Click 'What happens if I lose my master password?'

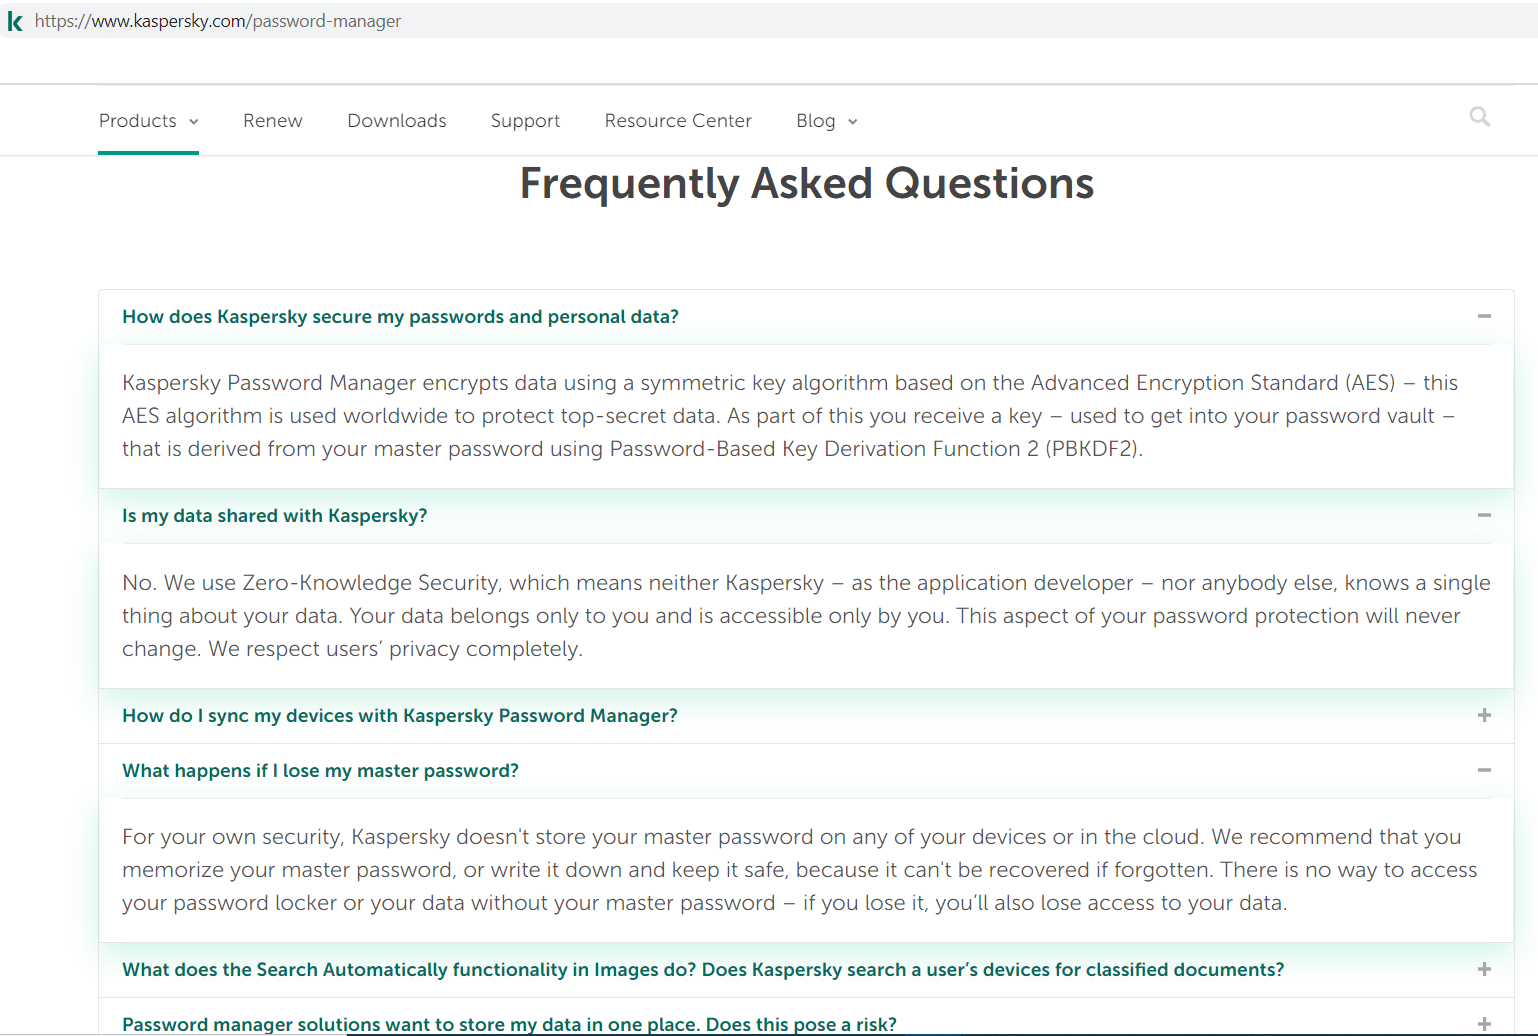pos(320,771)
